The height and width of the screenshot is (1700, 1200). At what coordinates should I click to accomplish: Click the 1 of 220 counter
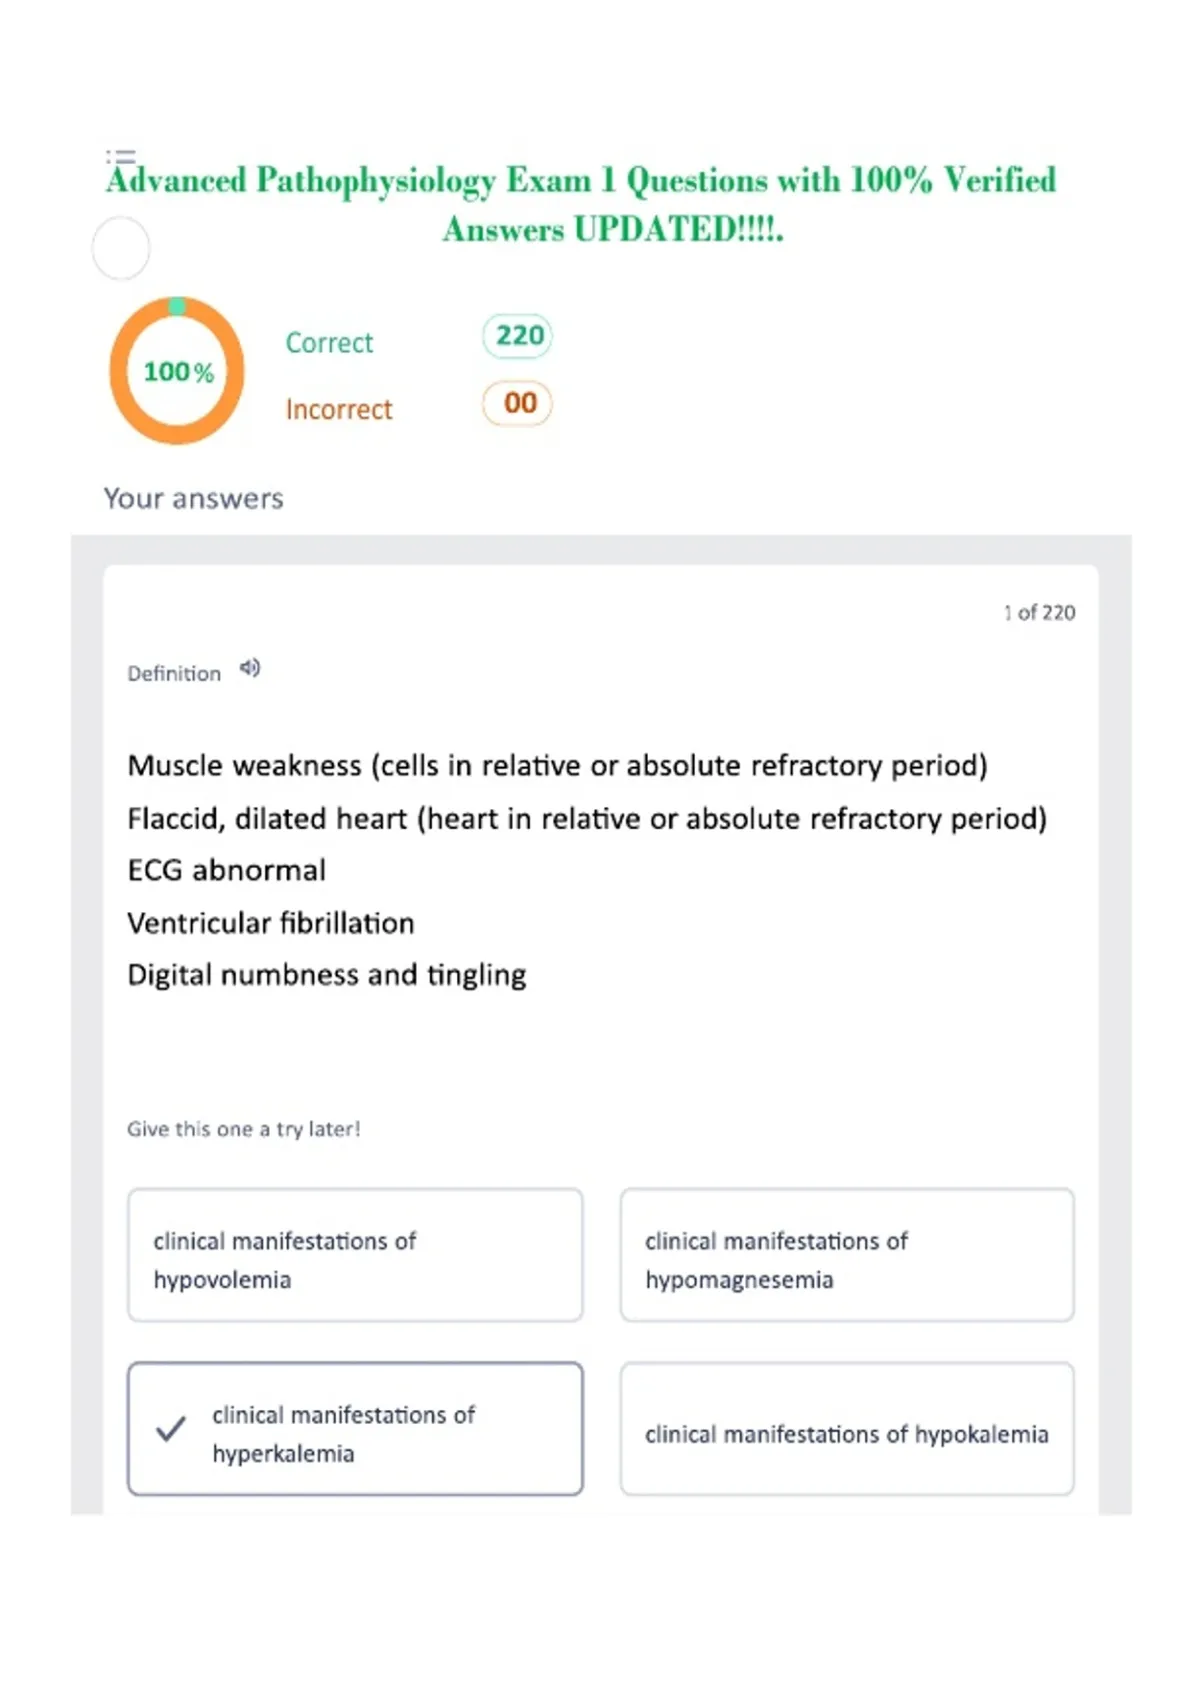[x=1040, y=613]
